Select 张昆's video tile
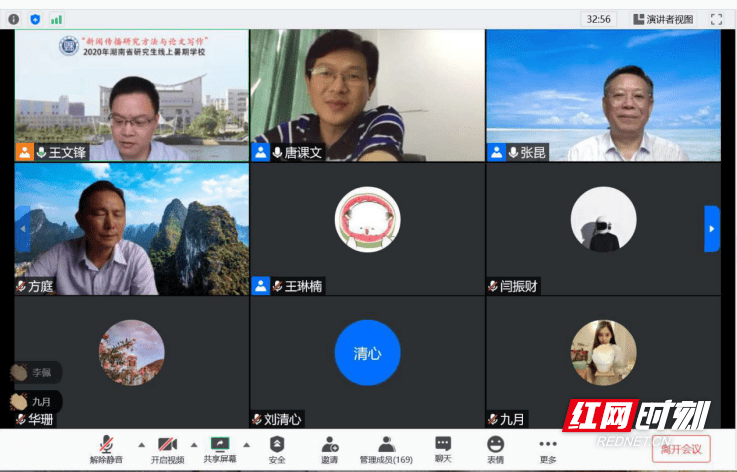The width and height of the screenshot is (737, 472). click(x=604, y=95)
